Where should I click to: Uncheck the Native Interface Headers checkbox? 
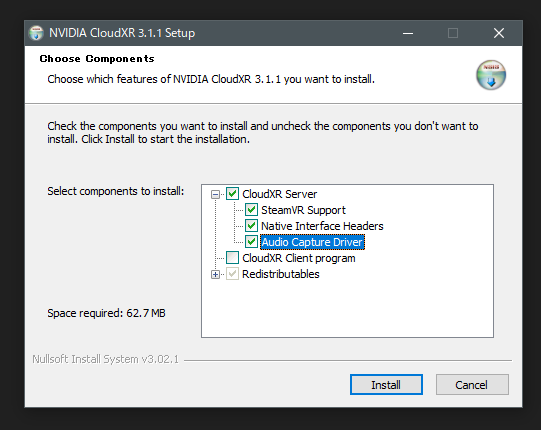251,226
